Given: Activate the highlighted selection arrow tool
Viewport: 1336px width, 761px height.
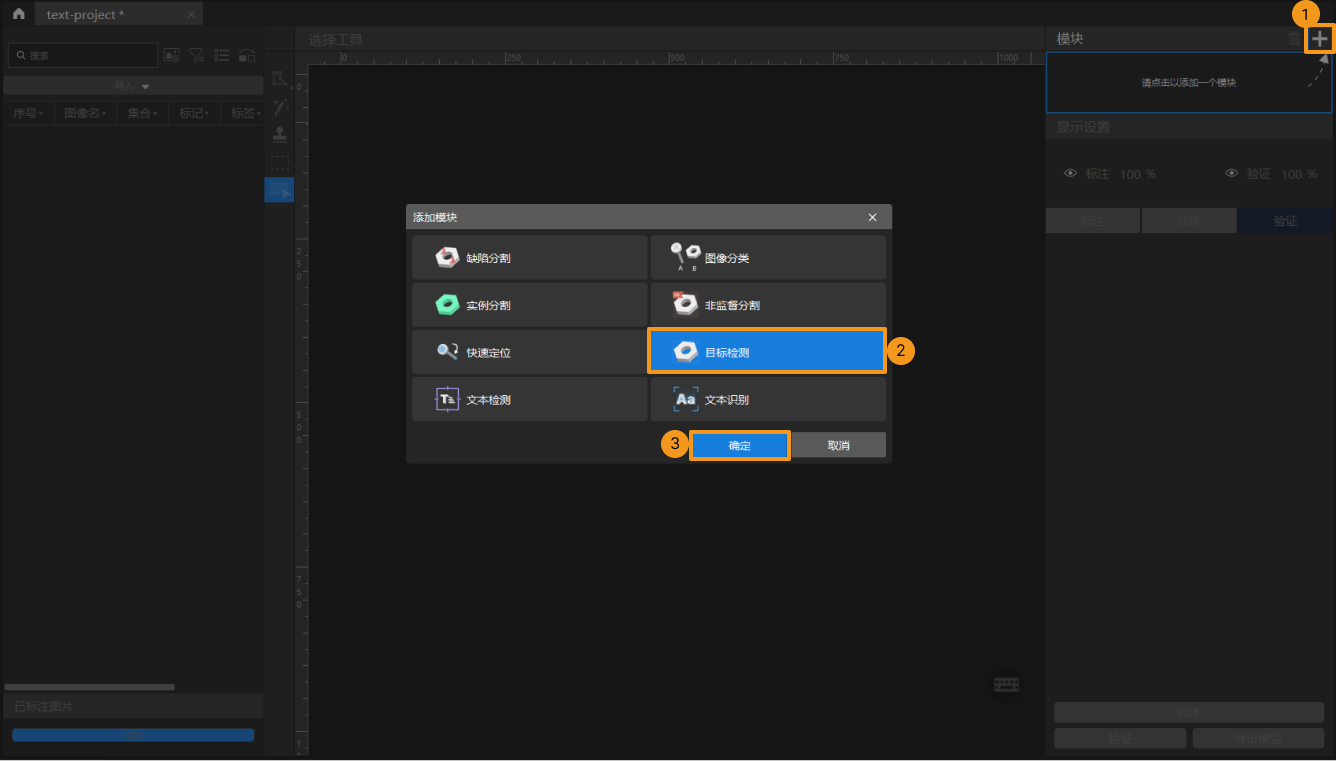Looking at the screenshot, I should [279, 190].
